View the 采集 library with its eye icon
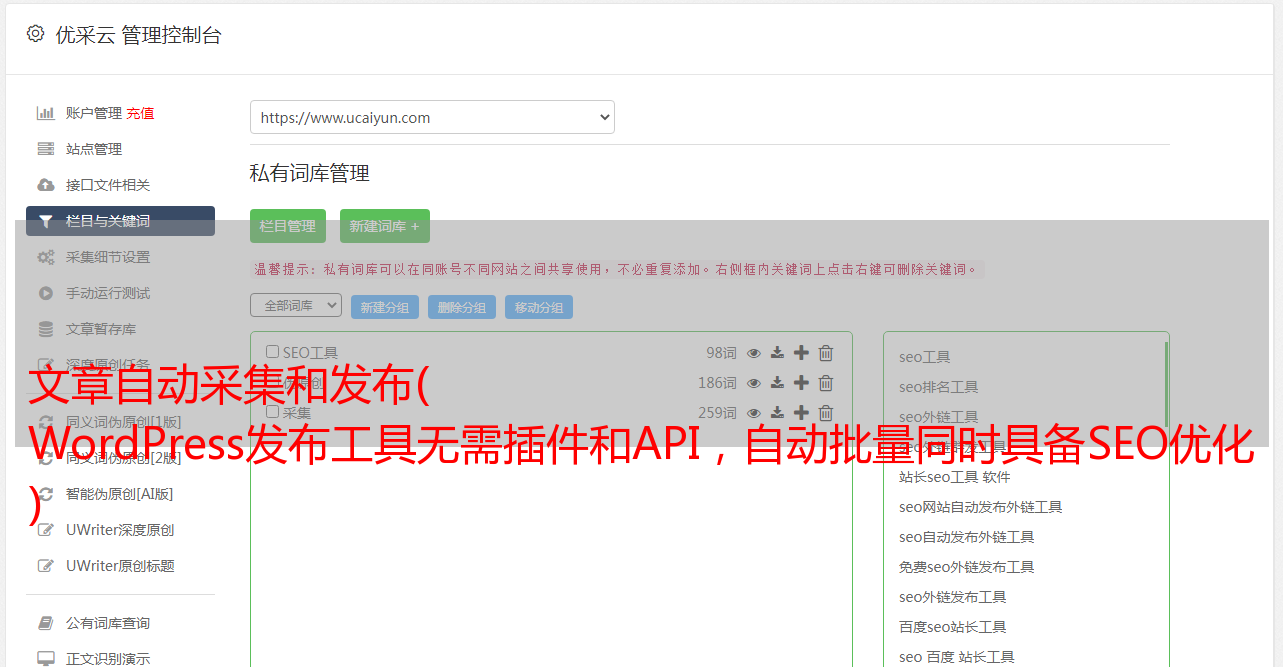Viewport: 1283px width, 667px height. [x=754, y=413]
